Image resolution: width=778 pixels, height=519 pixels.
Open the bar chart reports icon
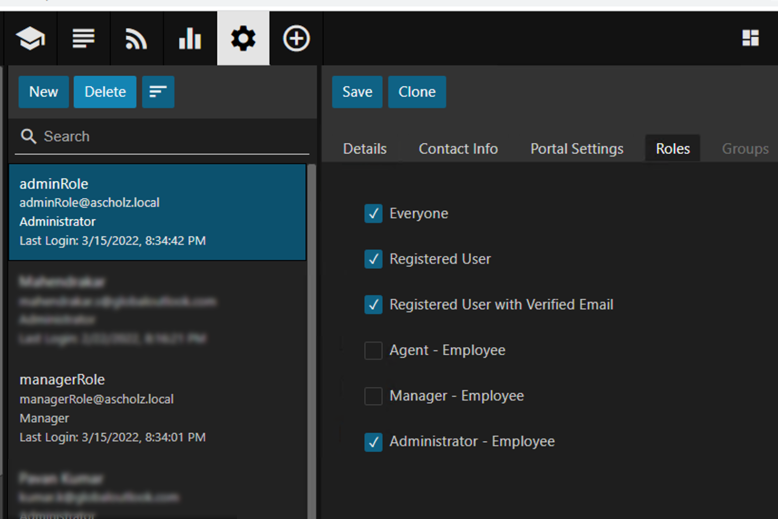tap(189, 39)
